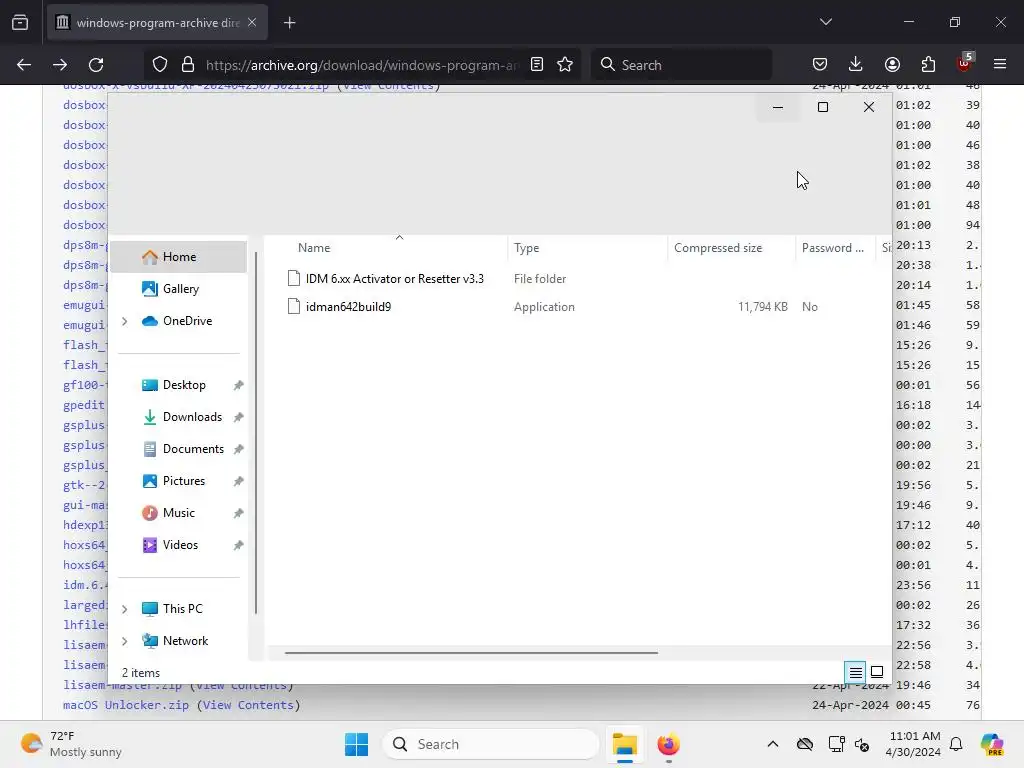
Task: Go forward in Firefox
Action: (60, 65)
